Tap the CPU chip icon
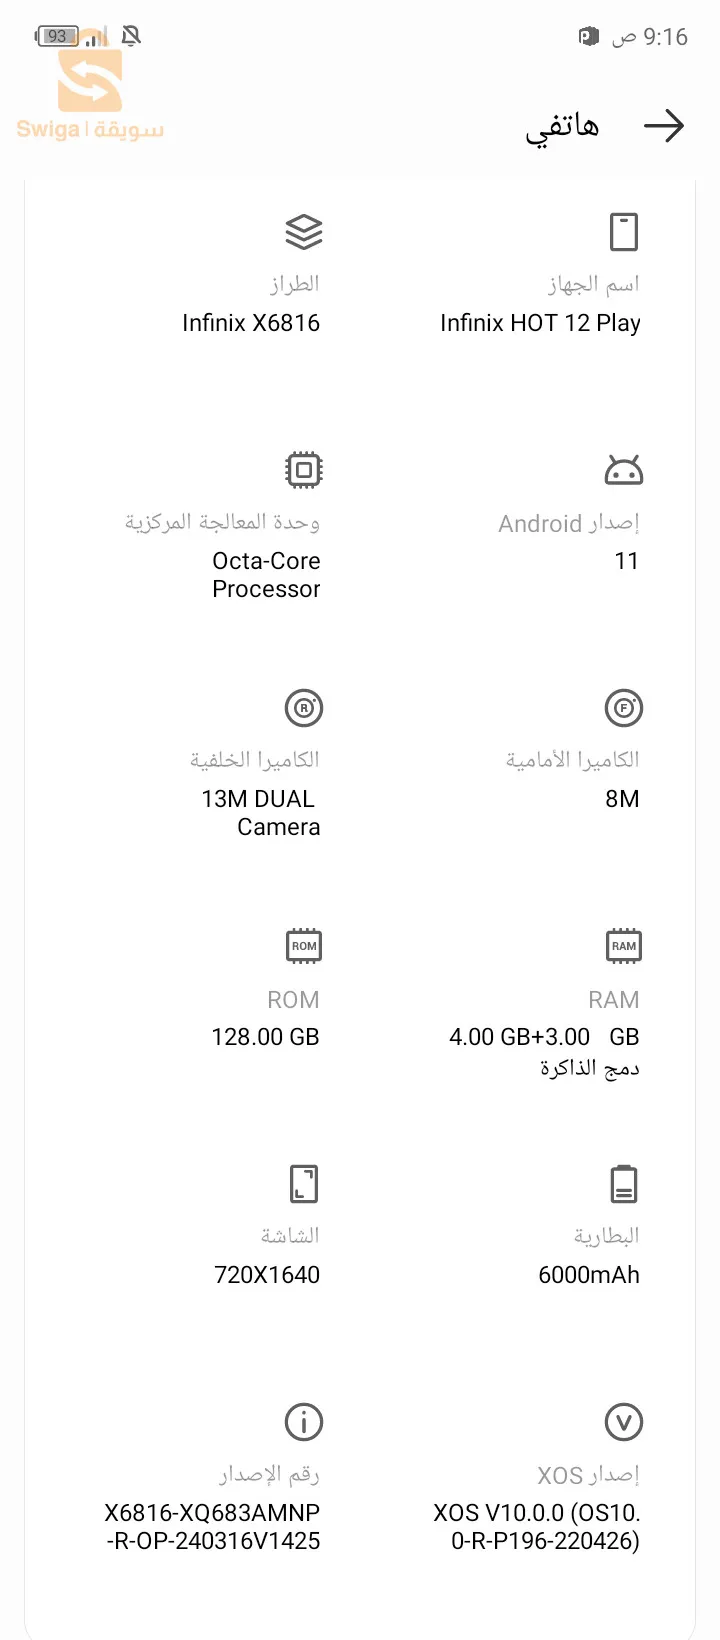 tap(304, 470)
